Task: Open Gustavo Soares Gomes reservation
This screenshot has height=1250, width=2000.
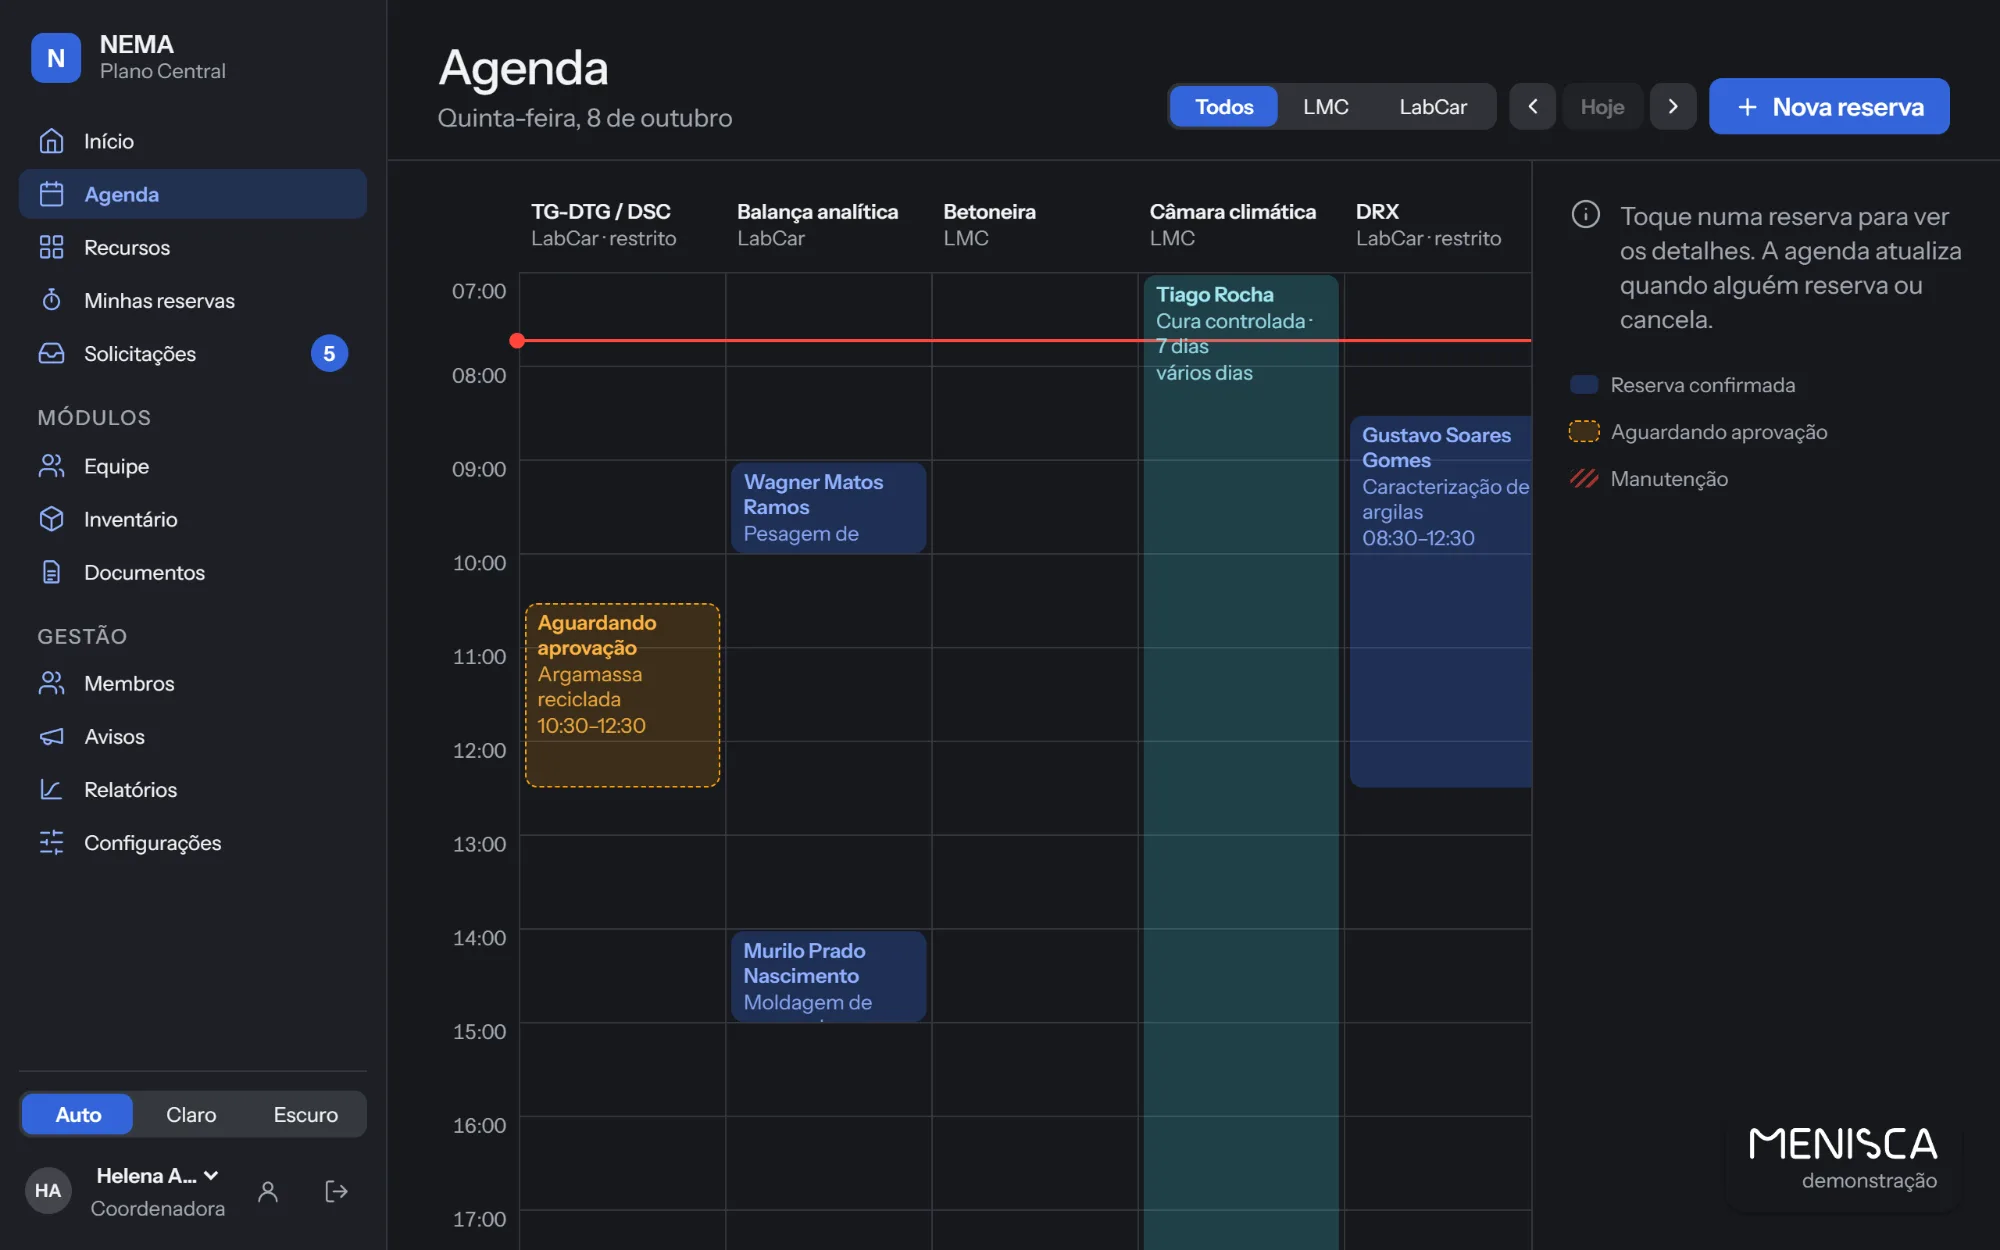Action: pyautogui.click(x=1441, y=601)
